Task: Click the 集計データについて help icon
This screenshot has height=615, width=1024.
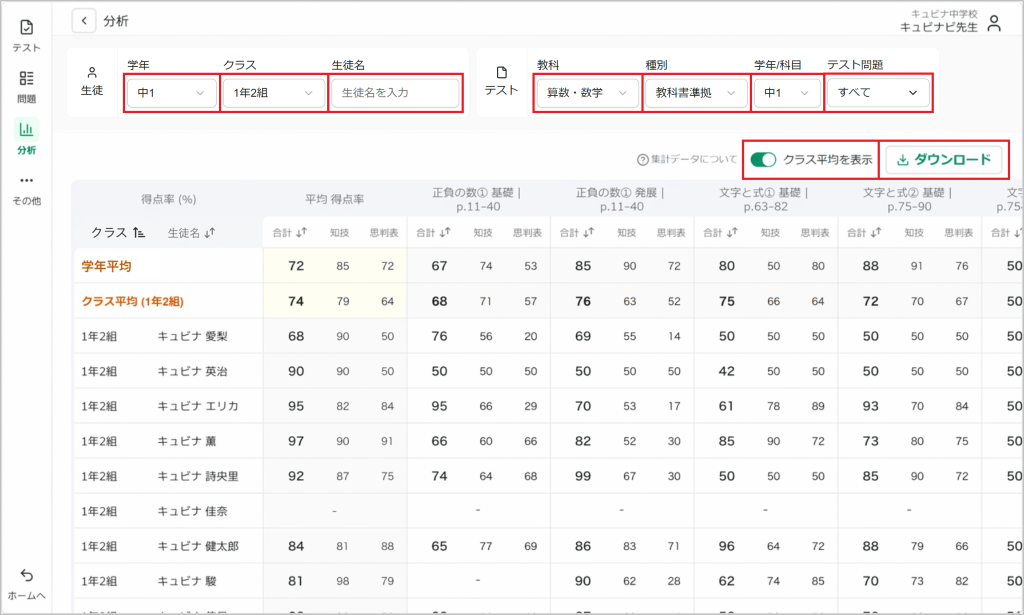Action: (x=643, y=159)
